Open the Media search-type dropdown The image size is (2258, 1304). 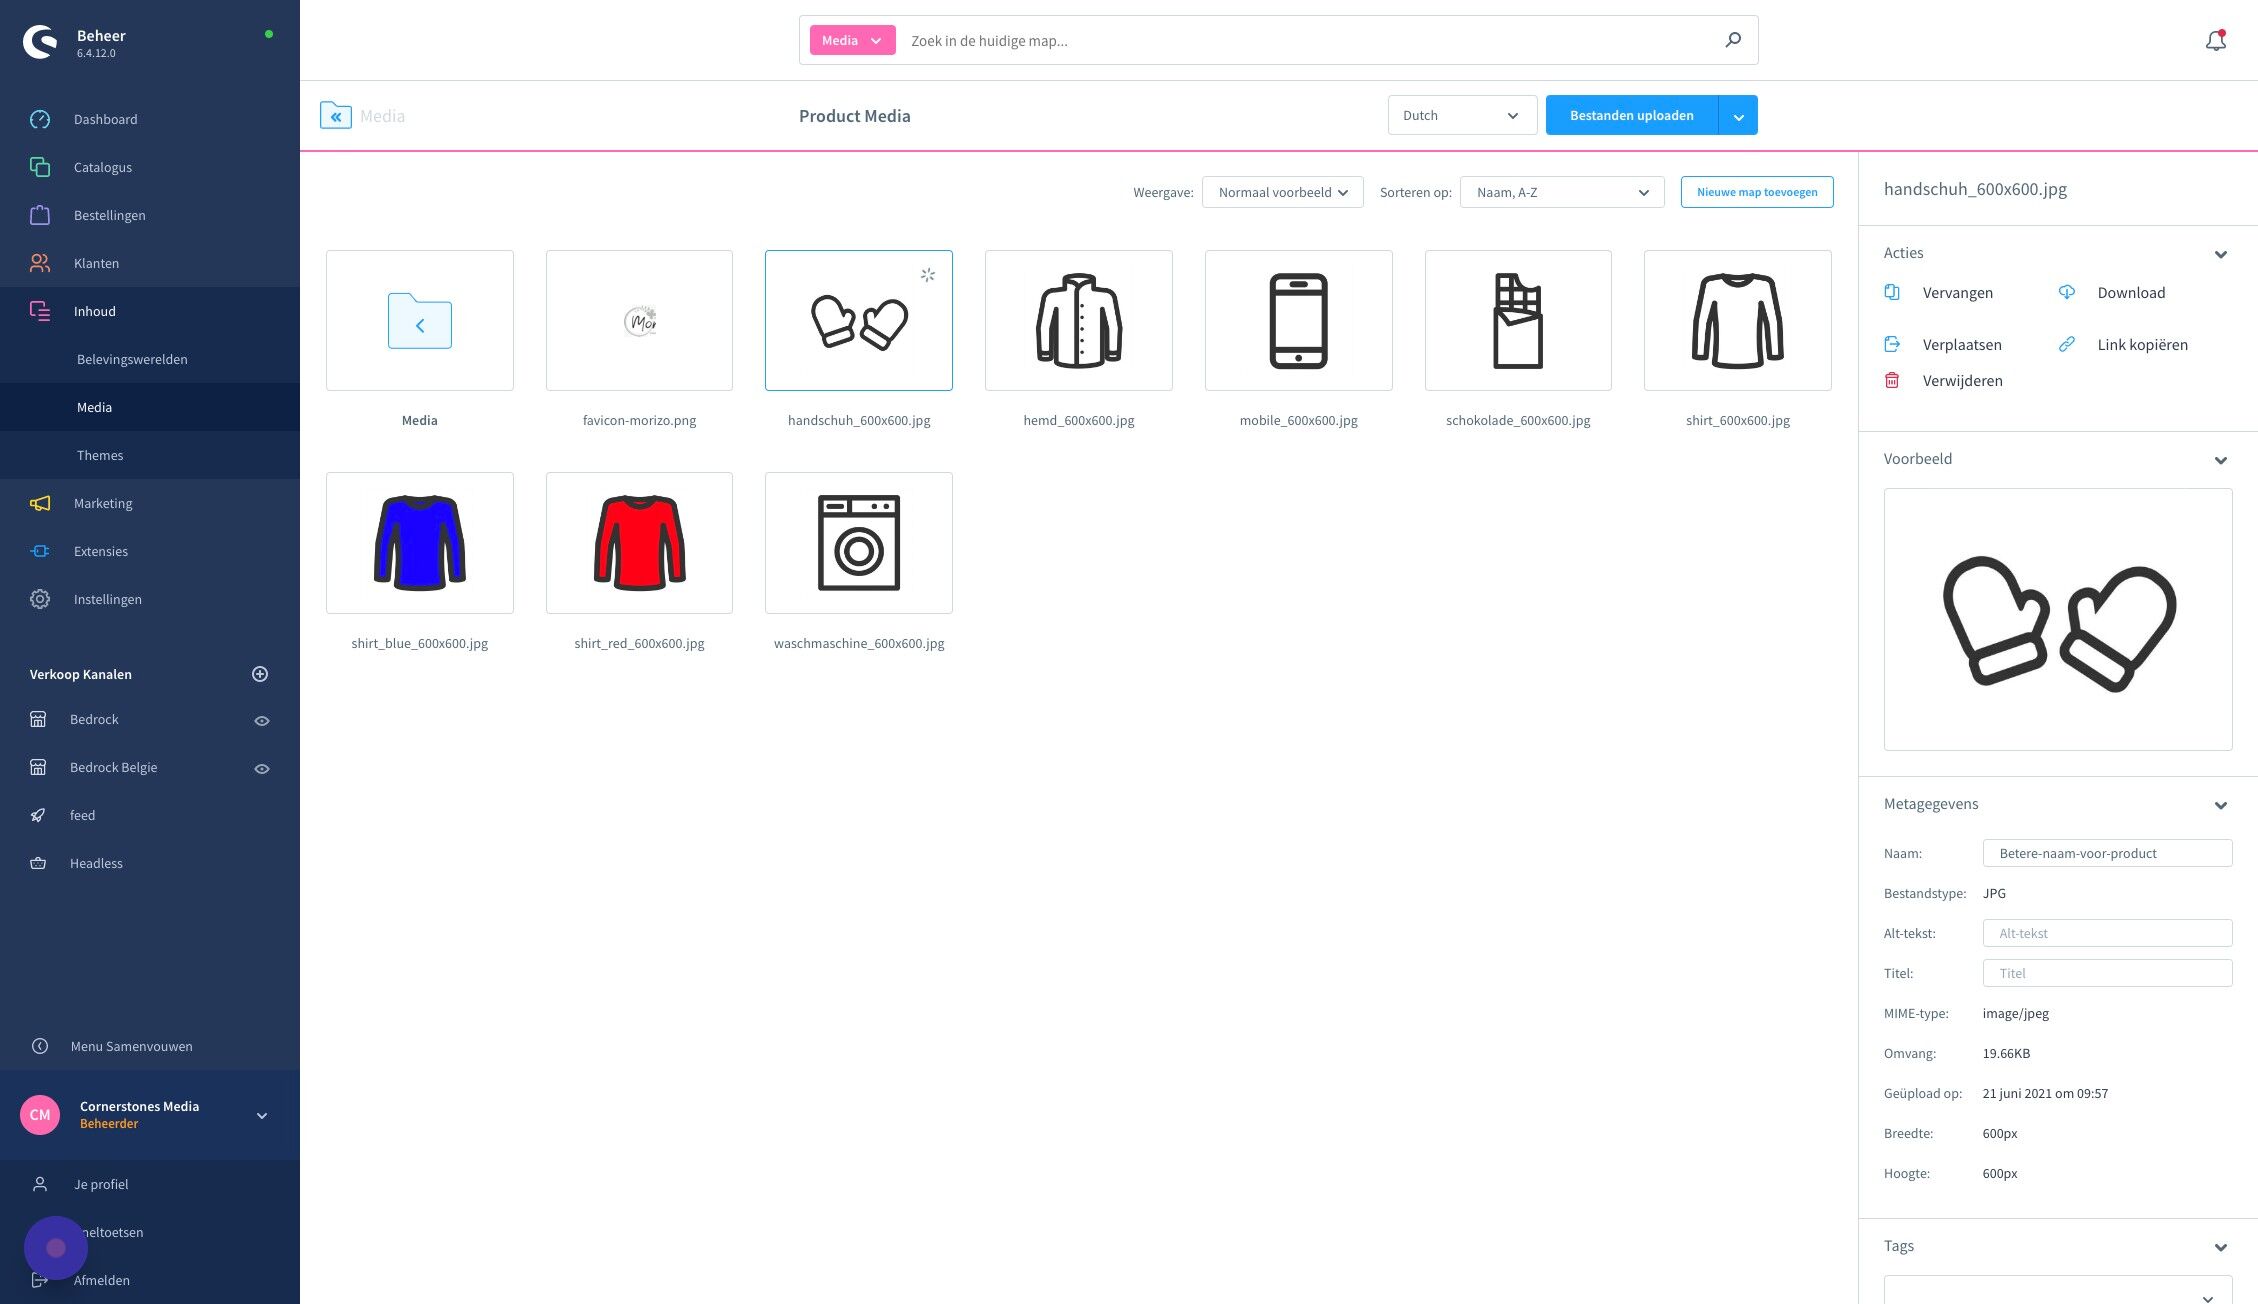tap(852, 40)
